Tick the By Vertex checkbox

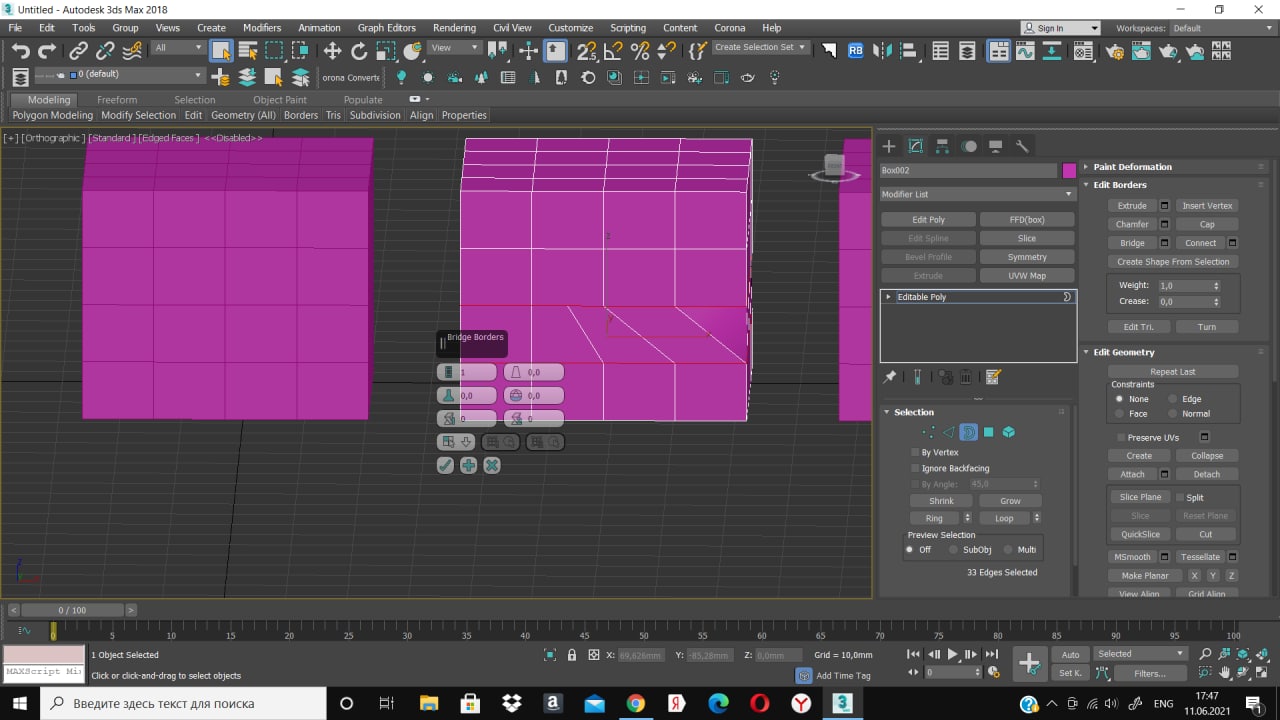(915, 452)
